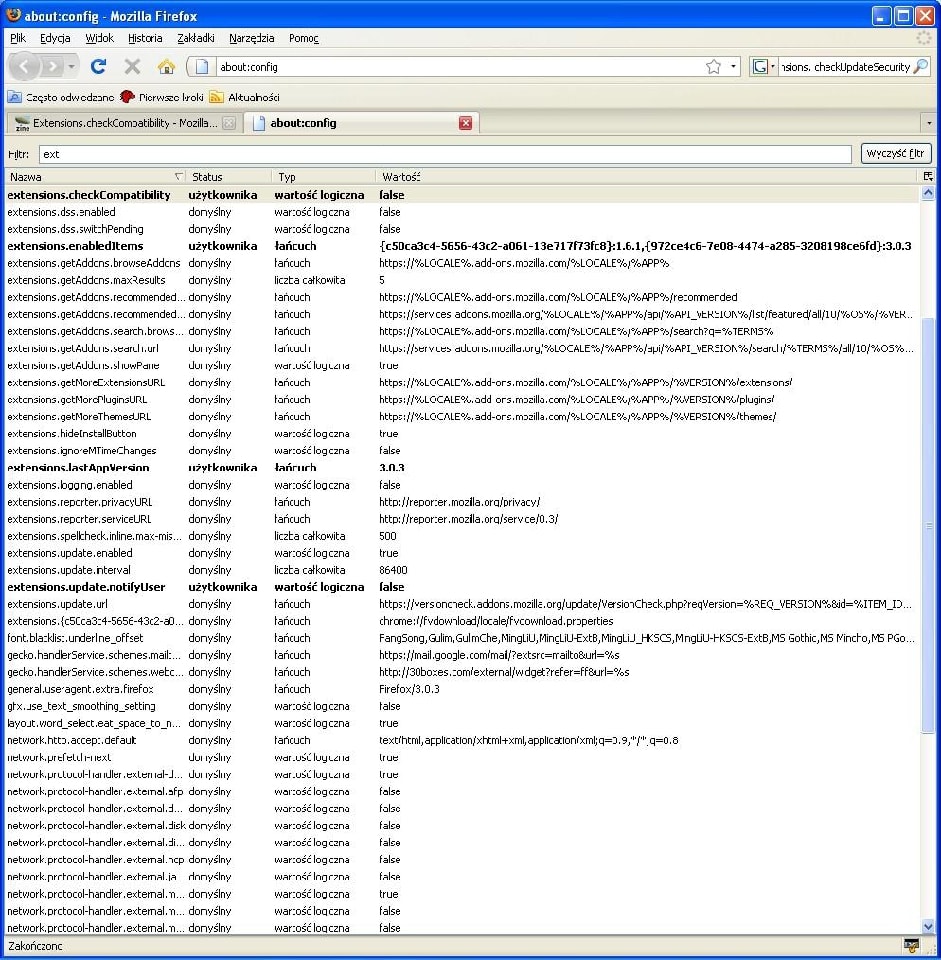Click the vertical scrollbar down arrow
The image size is (941, 960).
pyautogui.click(x=927, y=926)
